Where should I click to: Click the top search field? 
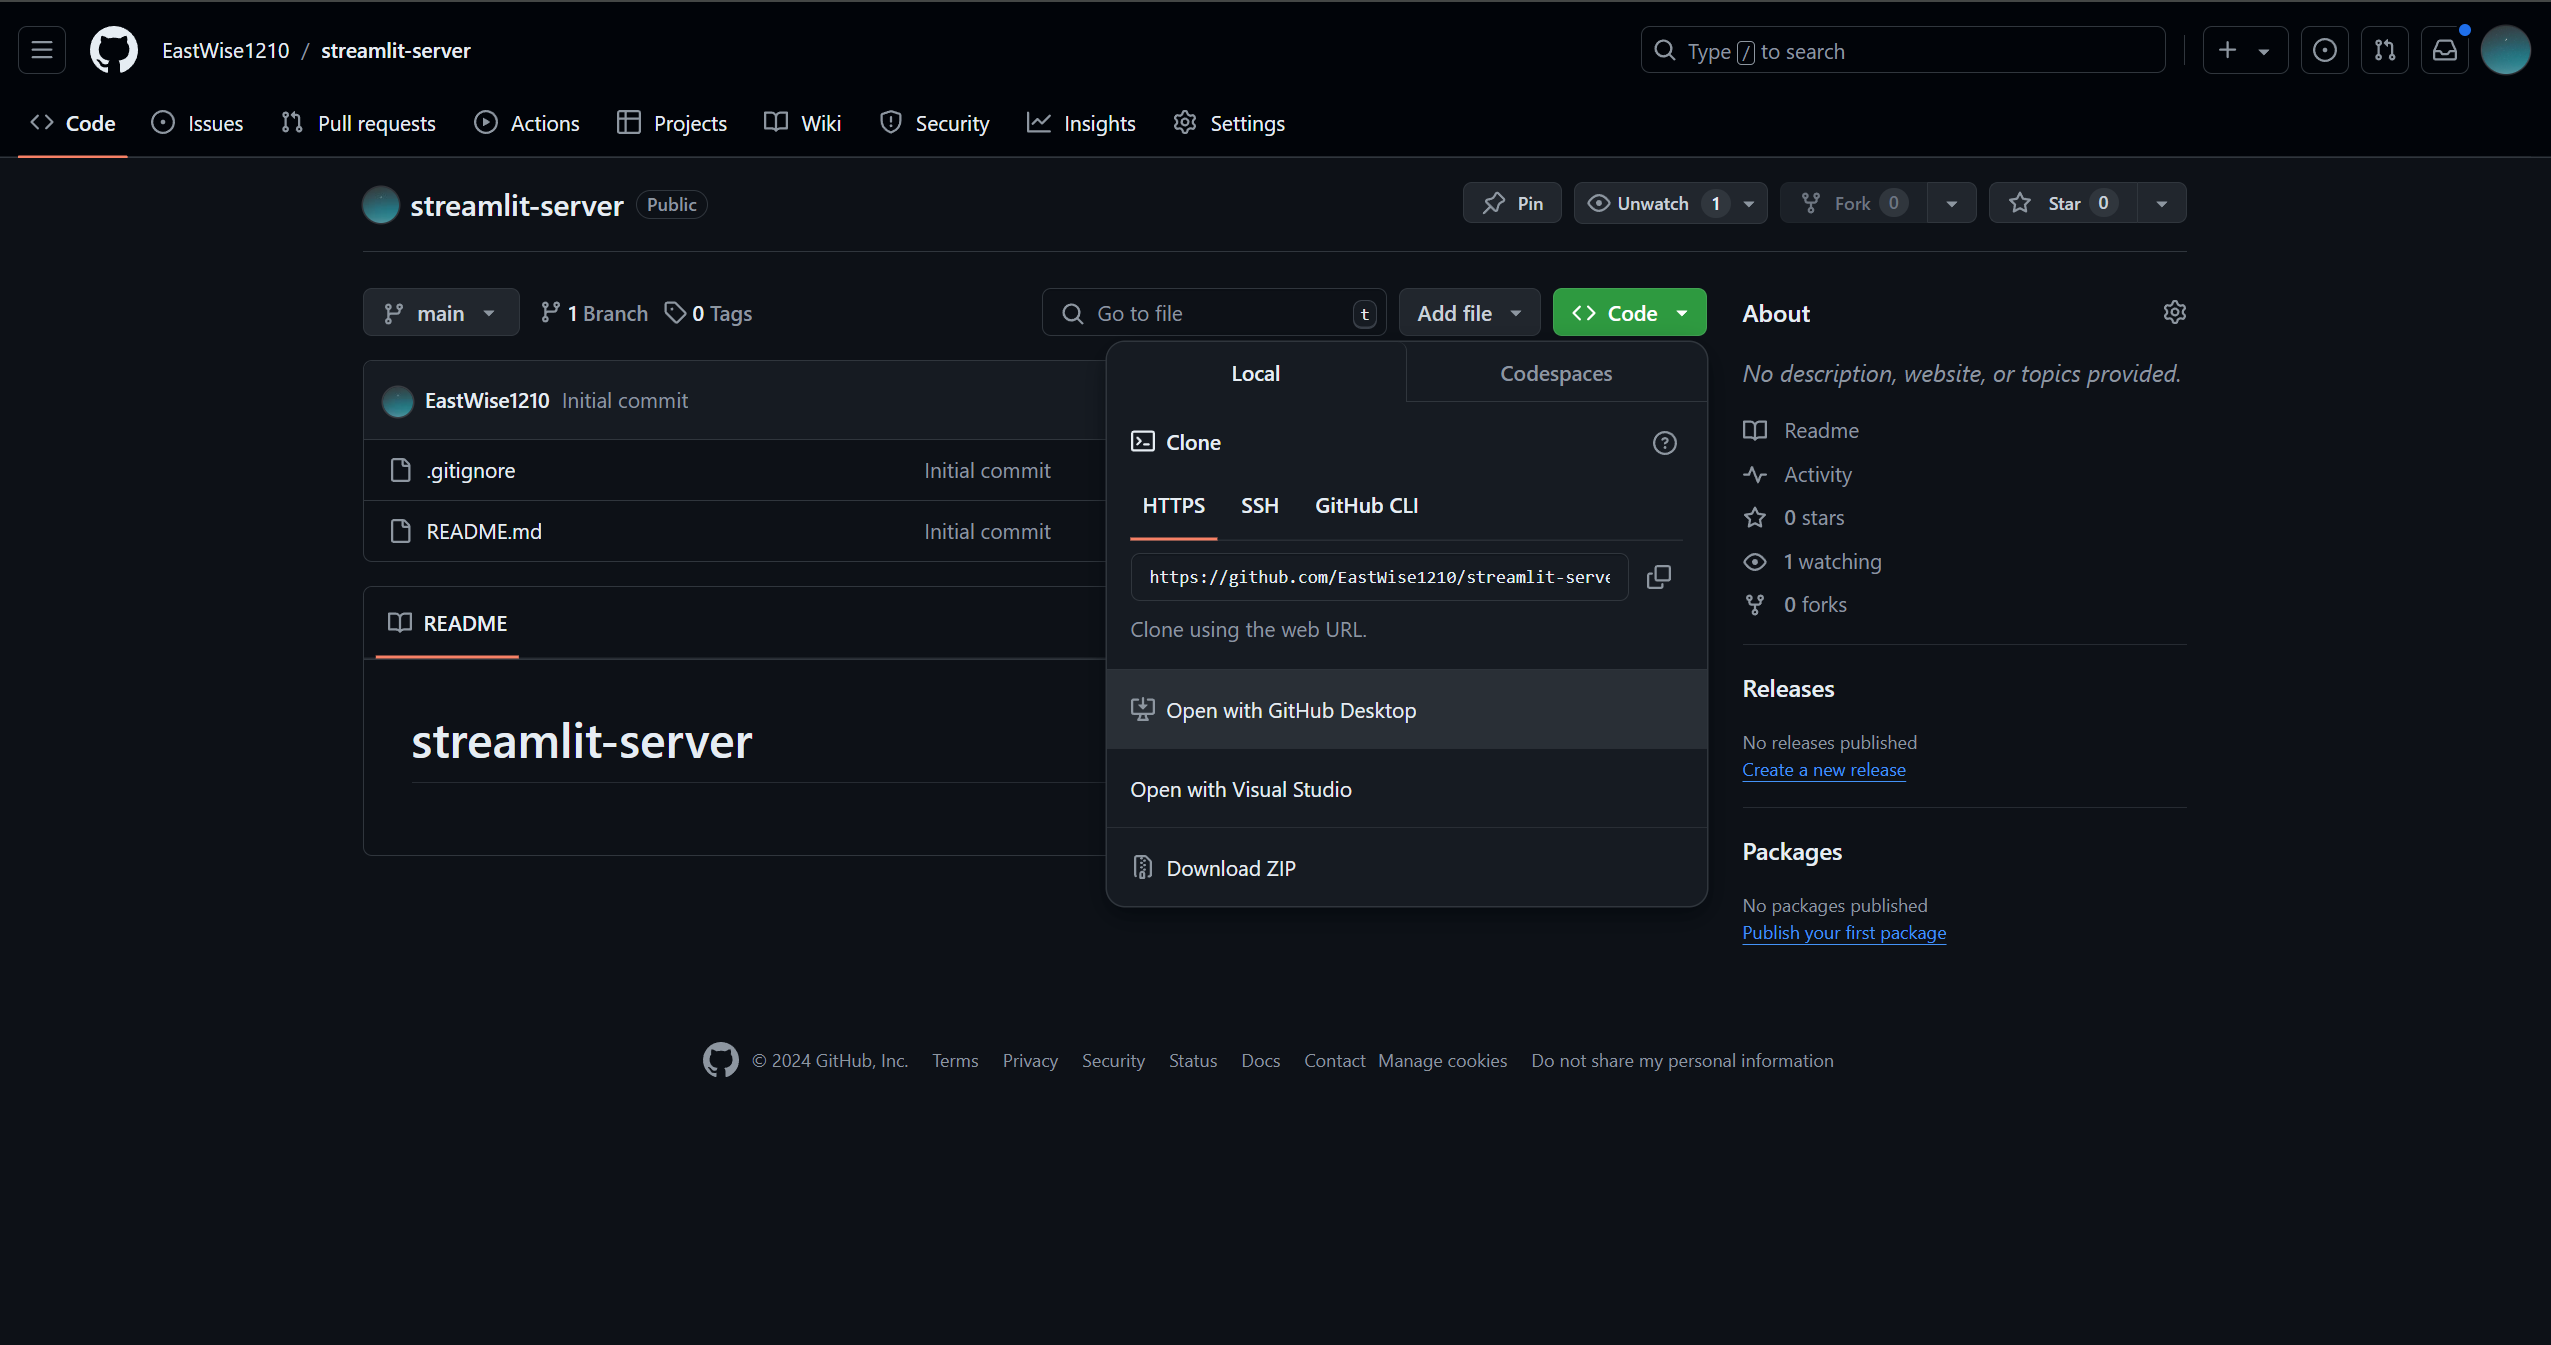pyautogui.click(x=1903, y=50)
